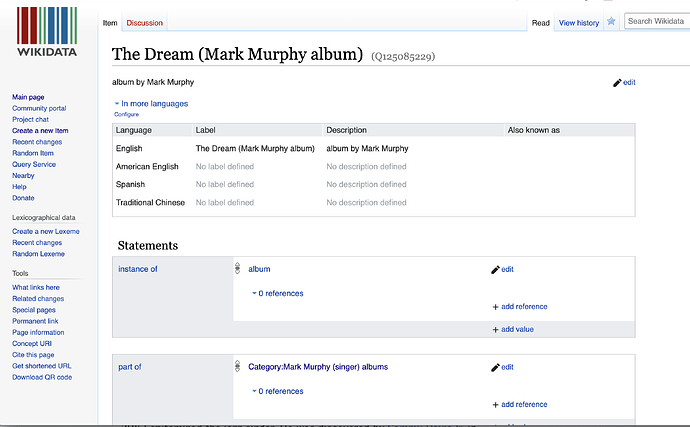Open Project chat

30,119
